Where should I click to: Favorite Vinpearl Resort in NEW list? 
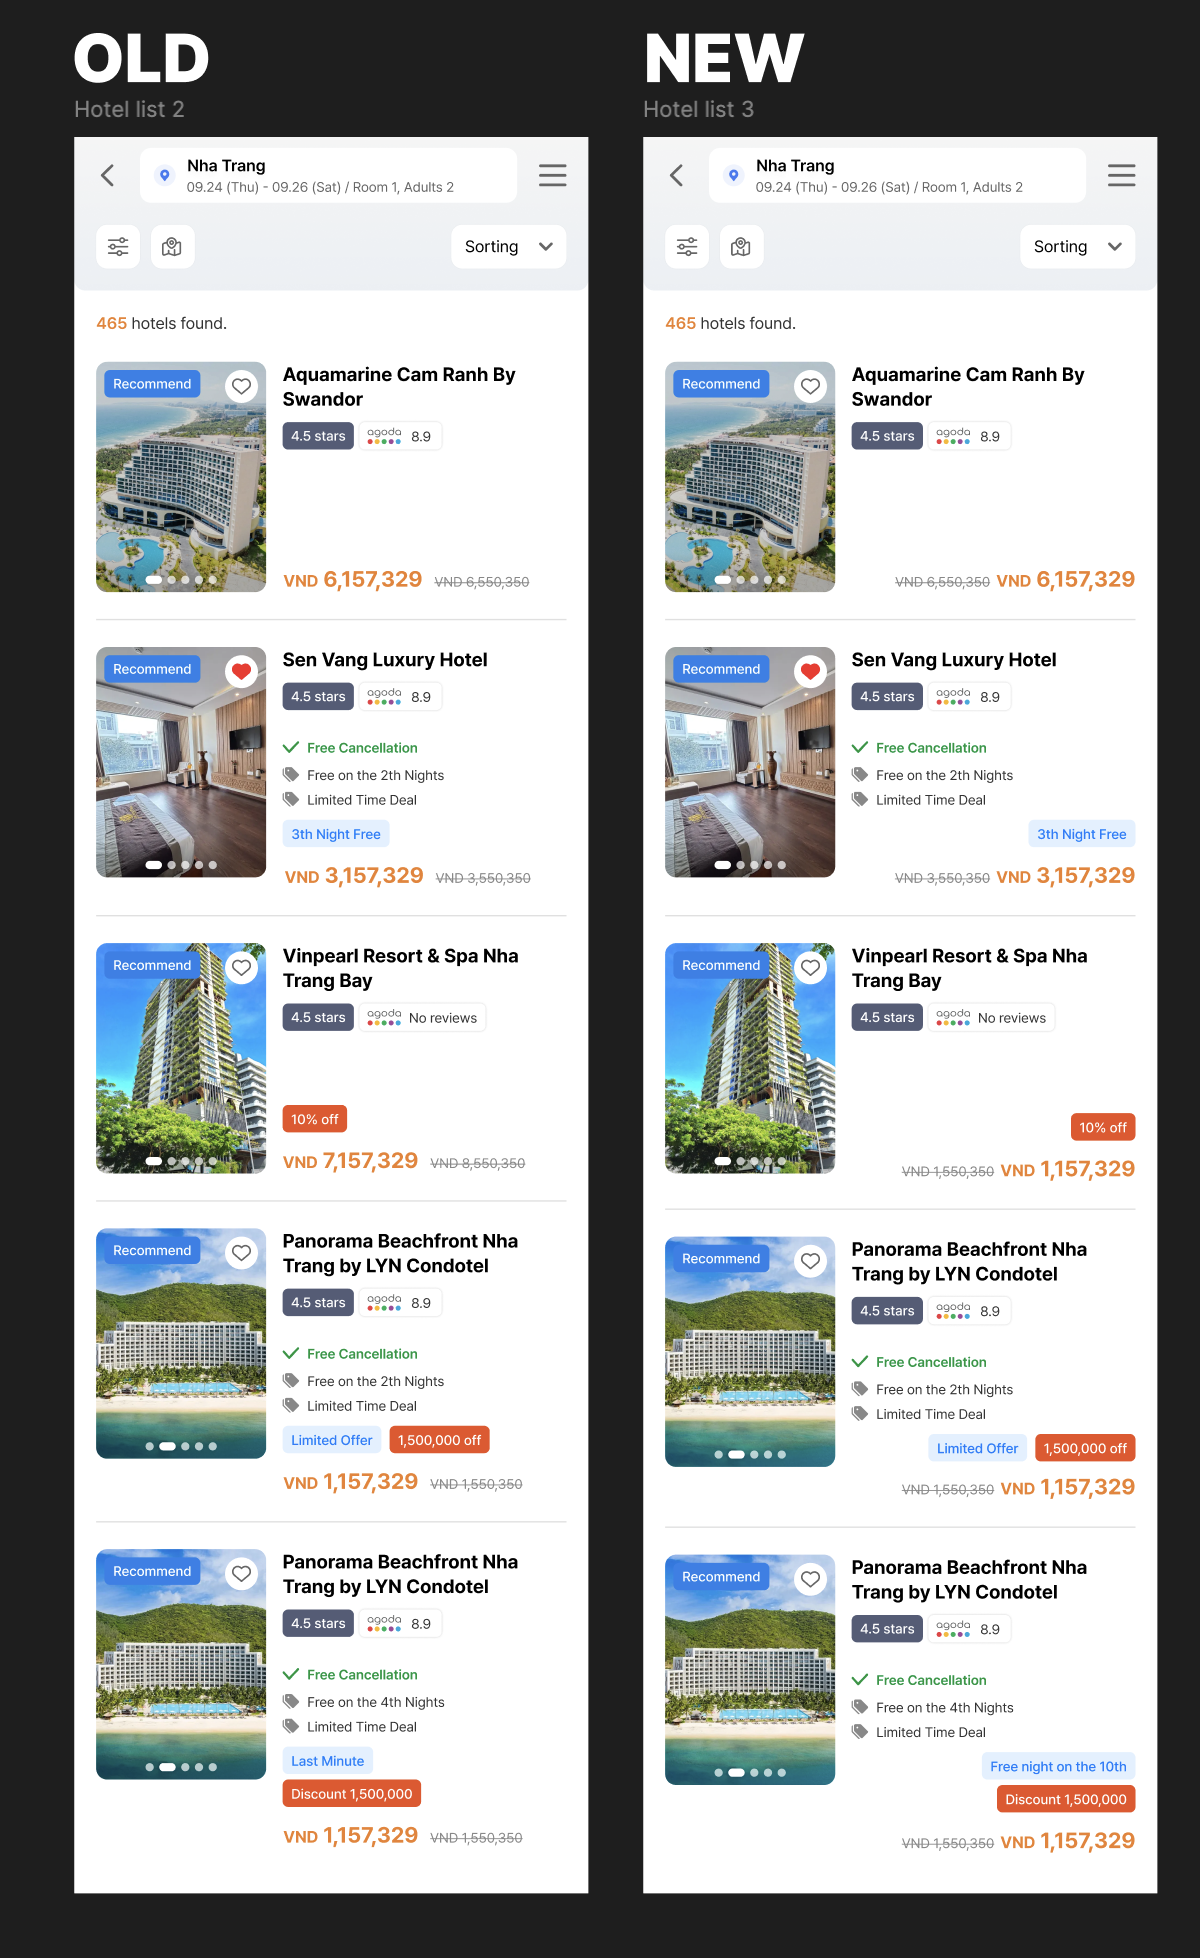(810, 967)
